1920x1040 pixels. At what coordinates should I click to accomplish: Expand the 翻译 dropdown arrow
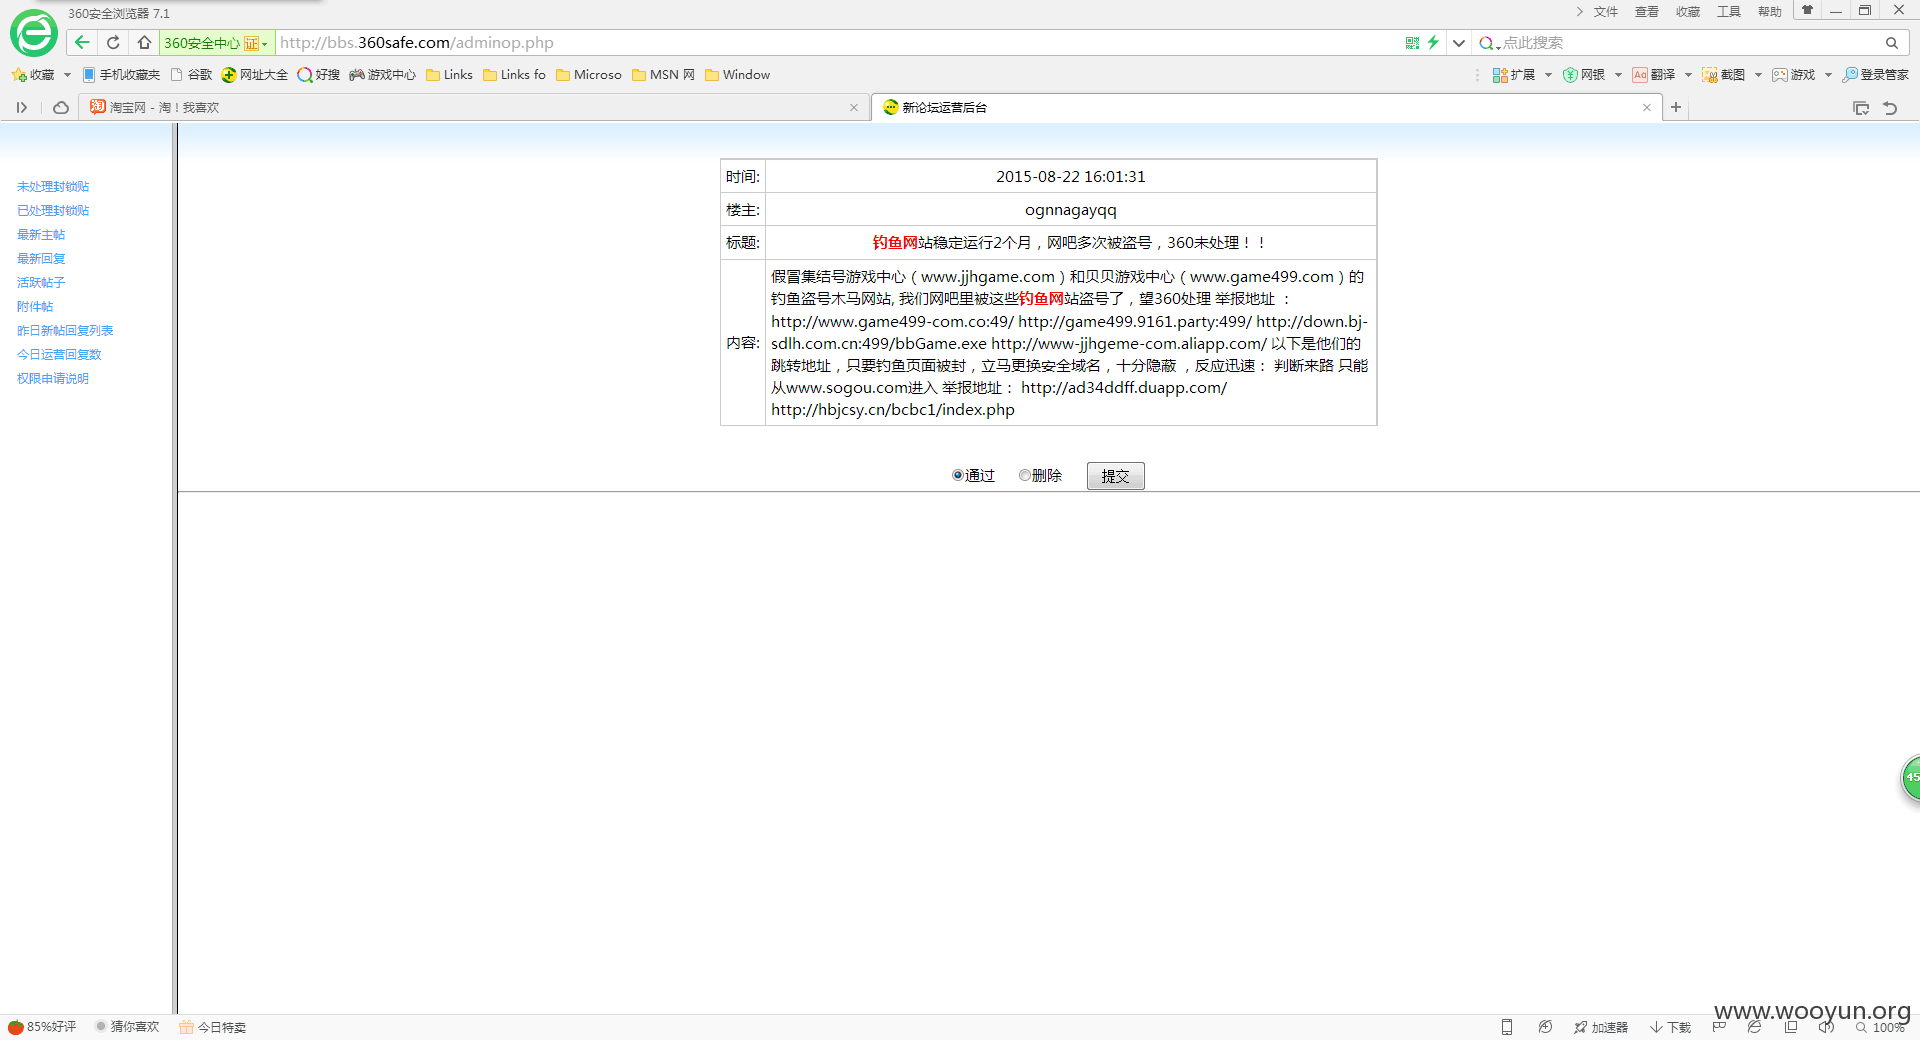click(1688, 75)
